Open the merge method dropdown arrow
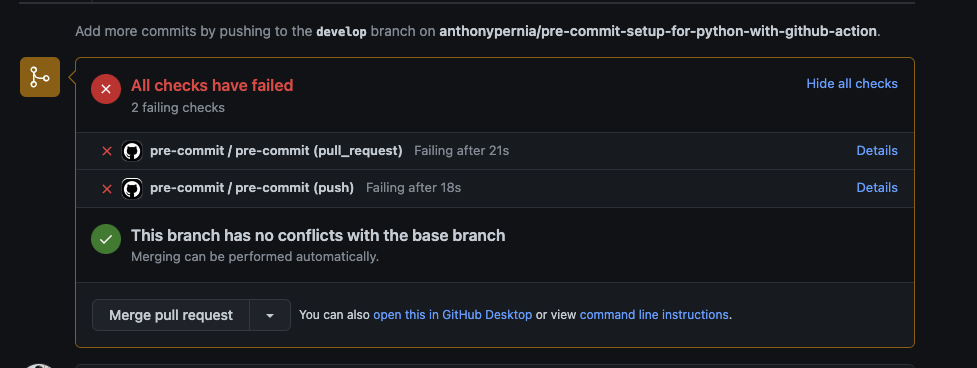The width and height of the screenshot is (977, 368). click(270, 315)
